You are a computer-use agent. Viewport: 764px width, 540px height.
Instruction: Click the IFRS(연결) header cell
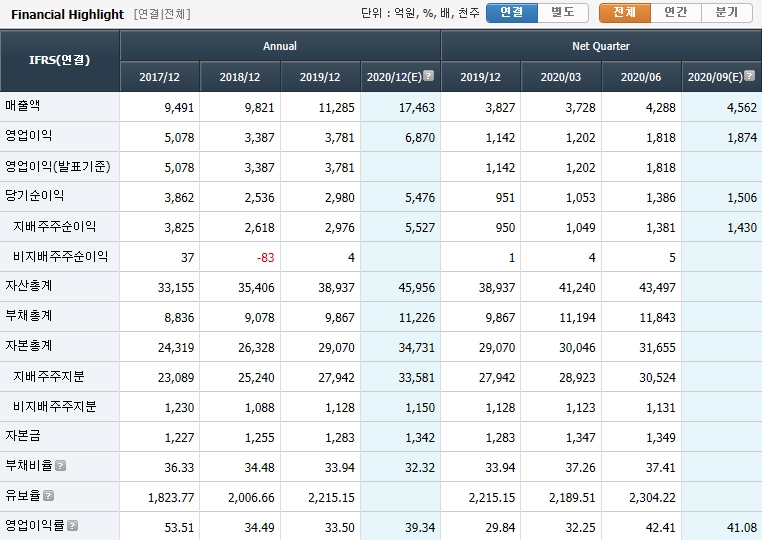pyautogui.click(x=59, y=60)
